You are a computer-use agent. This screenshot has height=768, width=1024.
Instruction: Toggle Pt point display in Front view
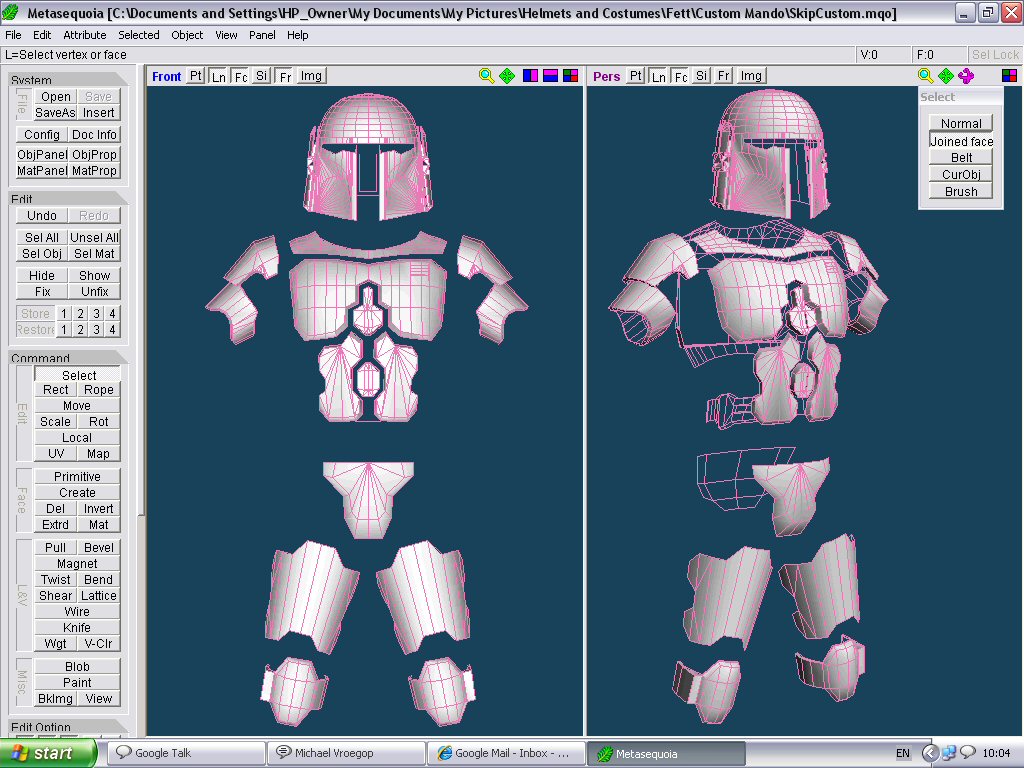pos(195,76)
